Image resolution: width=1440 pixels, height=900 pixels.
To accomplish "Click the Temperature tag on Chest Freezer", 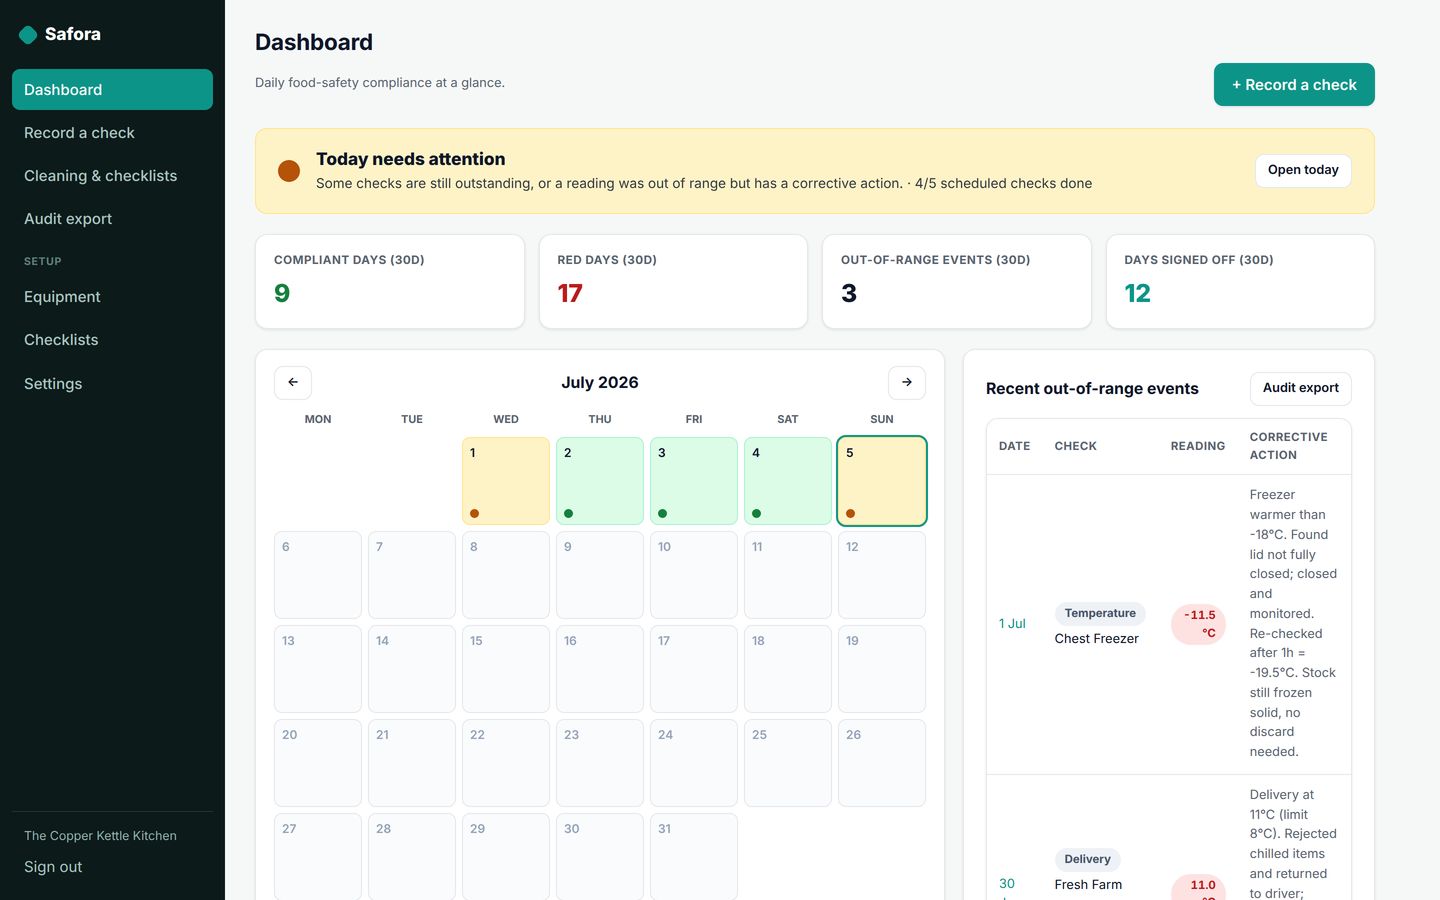I will point(1100,613).
